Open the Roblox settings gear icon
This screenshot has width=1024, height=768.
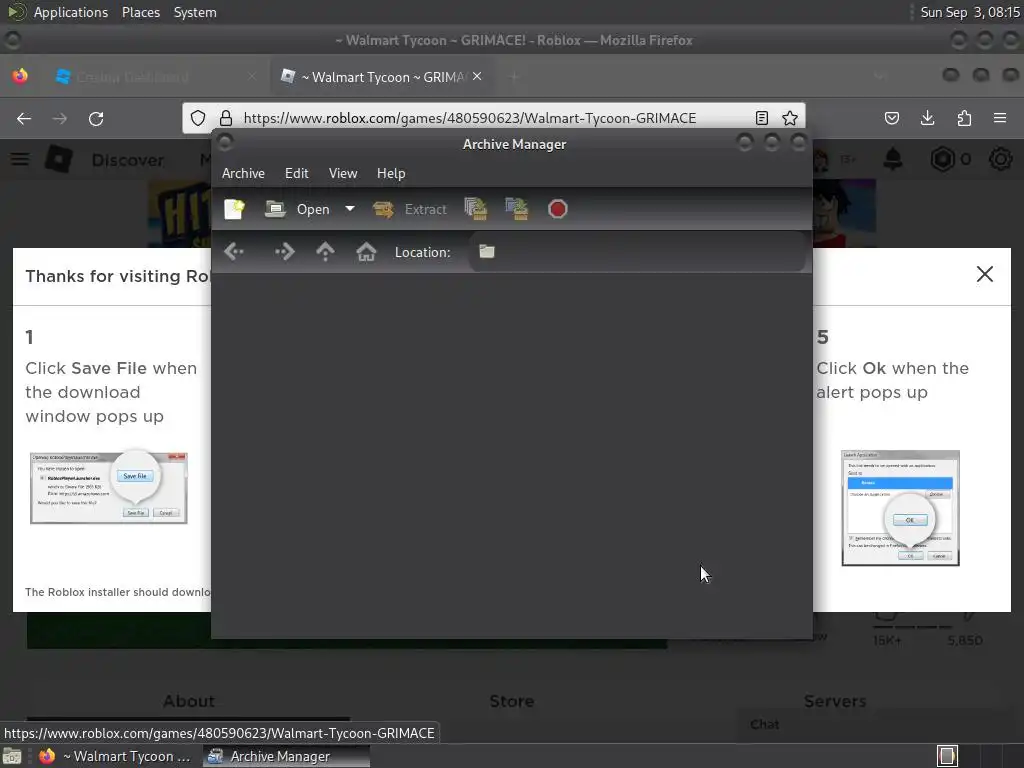(x=1000, y=159)
